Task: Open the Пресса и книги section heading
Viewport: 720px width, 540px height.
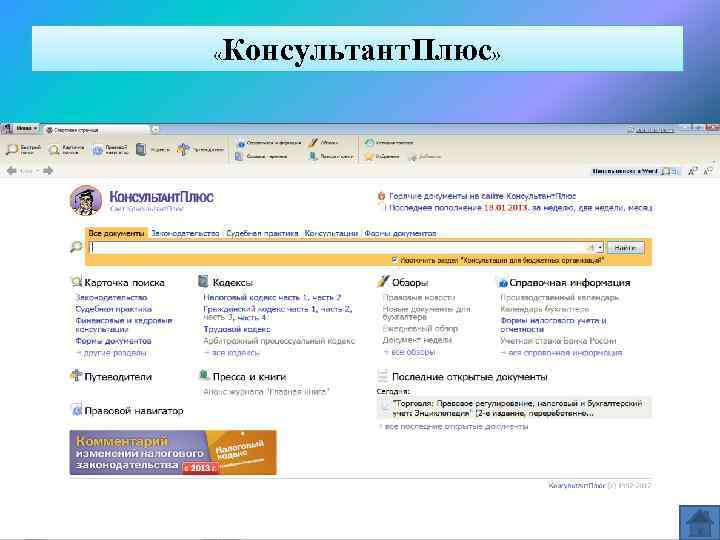Action: click(x=249, y=377)
